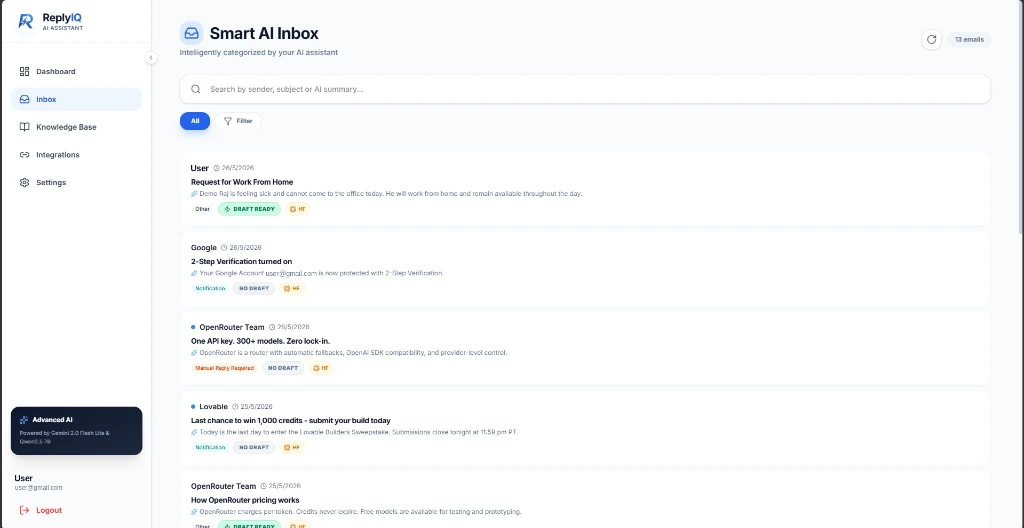Screen dimensions: 1024x528
Task: Click the clock icon next to Google date
Action: (224, 248)
